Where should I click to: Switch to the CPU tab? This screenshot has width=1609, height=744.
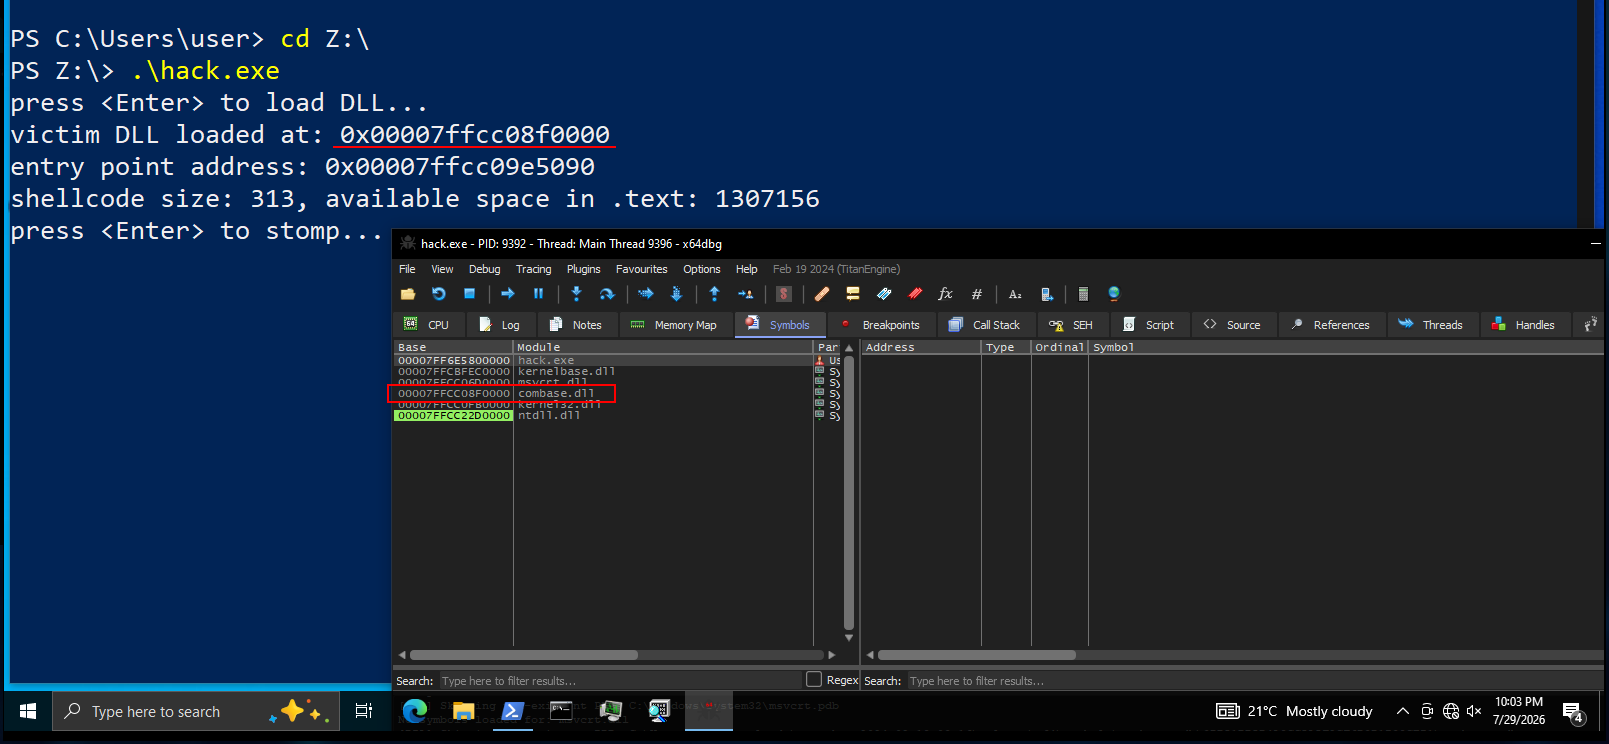click(x=427, y=325)
